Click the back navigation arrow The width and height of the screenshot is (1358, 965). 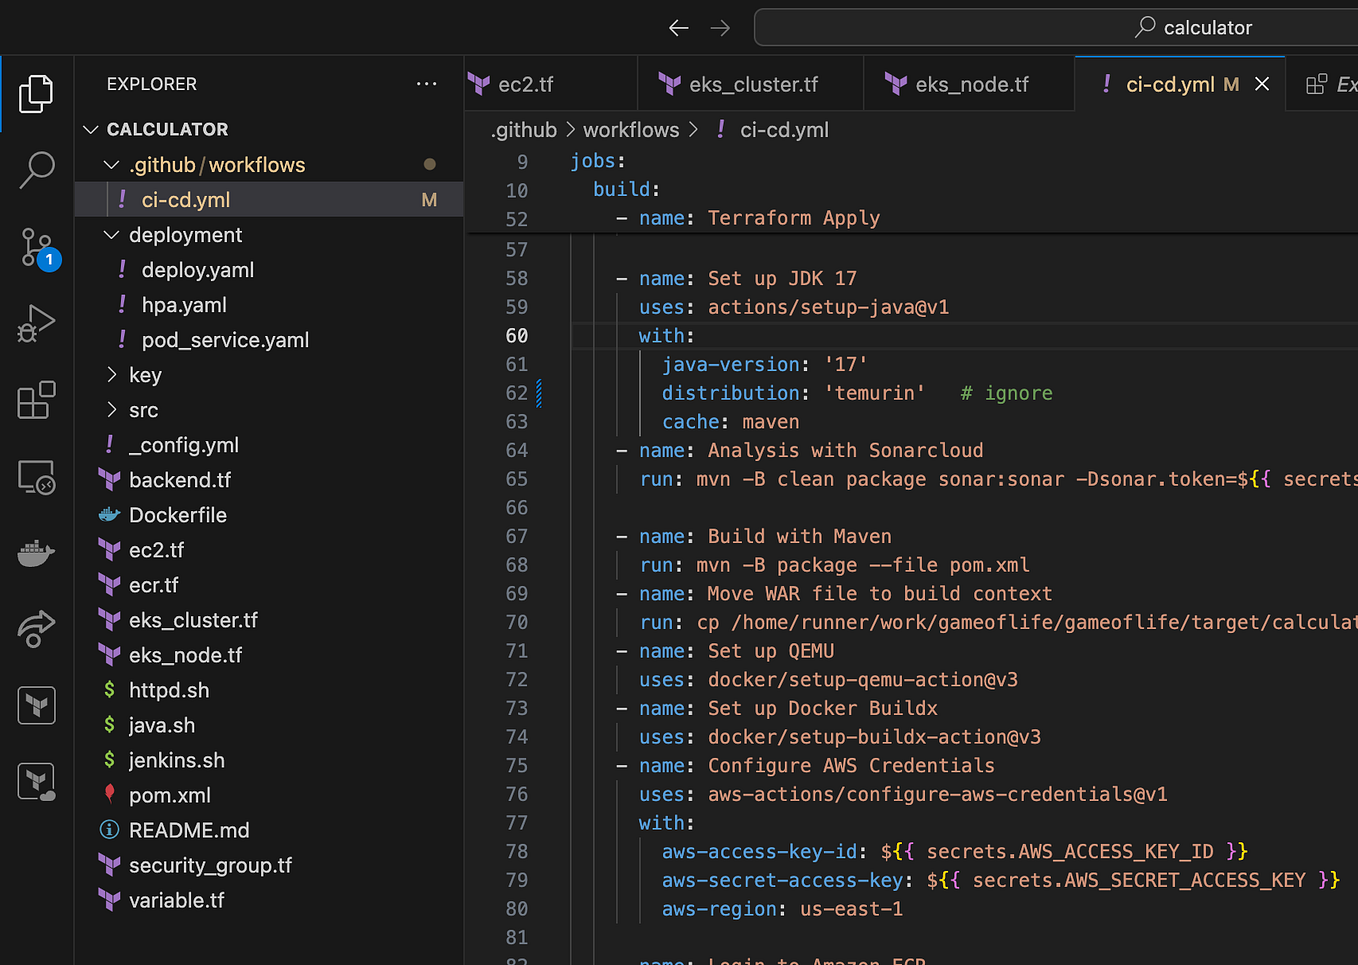678,28
